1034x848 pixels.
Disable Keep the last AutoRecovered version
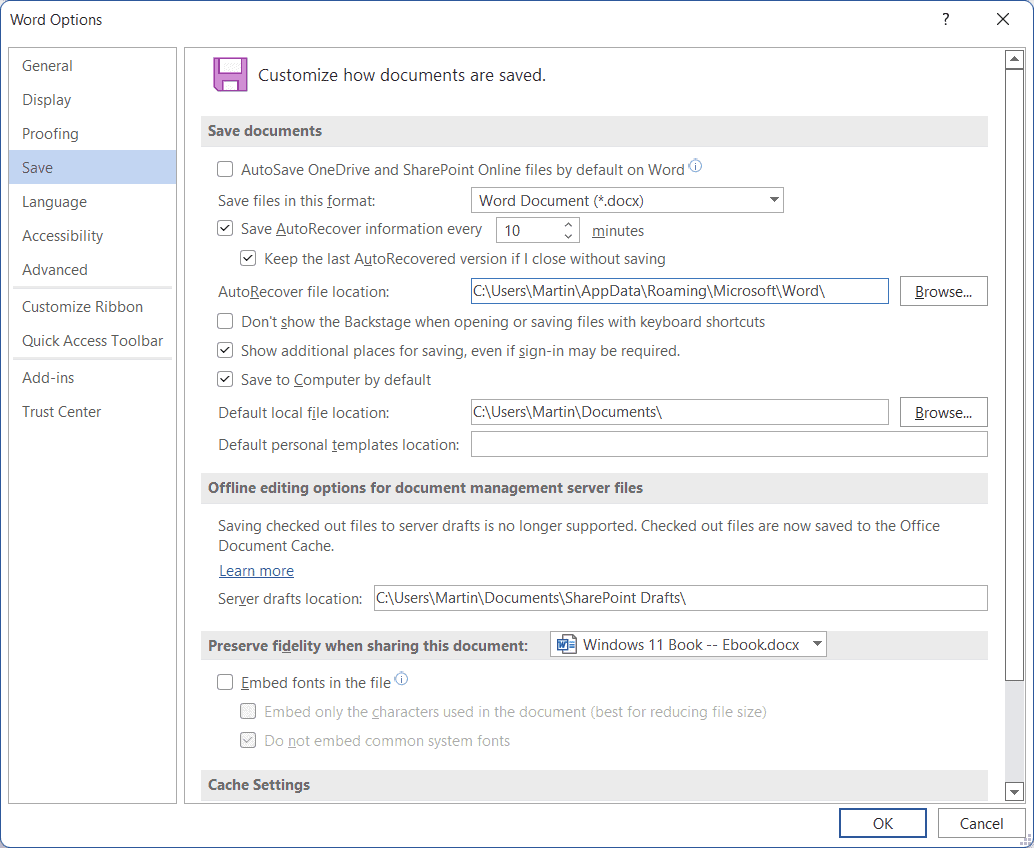[247, 258]
